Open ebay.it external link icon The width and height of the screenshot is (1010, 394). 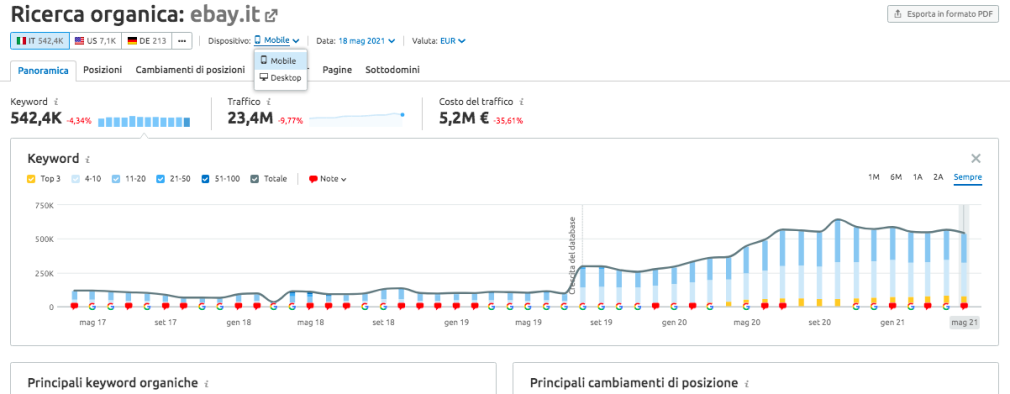coord(272,15)
